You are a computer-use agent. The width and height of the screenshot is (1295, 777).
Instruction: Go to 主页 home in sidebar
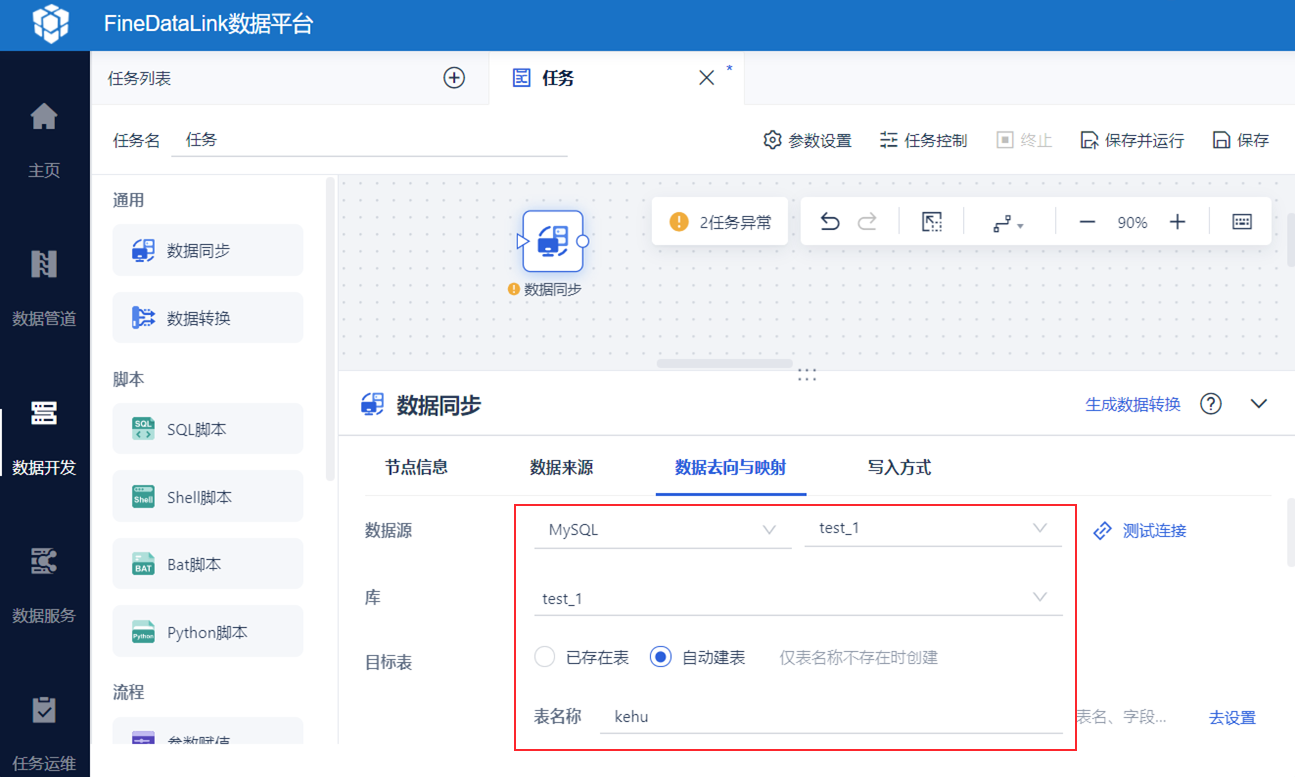pos(44,140)
